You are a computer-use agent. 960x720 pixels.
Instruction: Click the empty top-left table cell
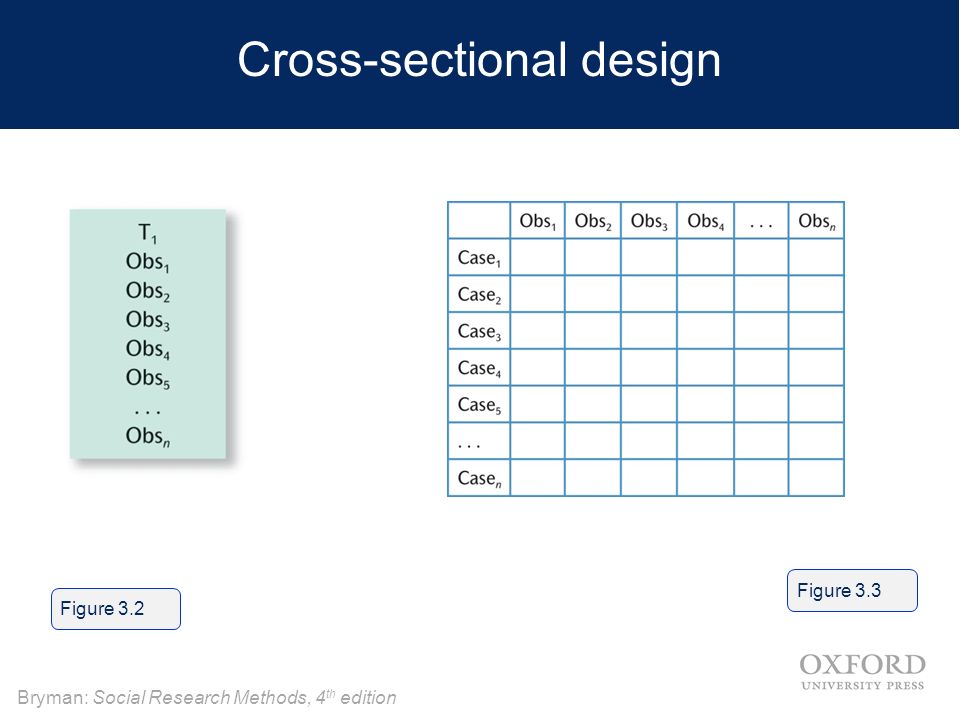tap(479, 220)
